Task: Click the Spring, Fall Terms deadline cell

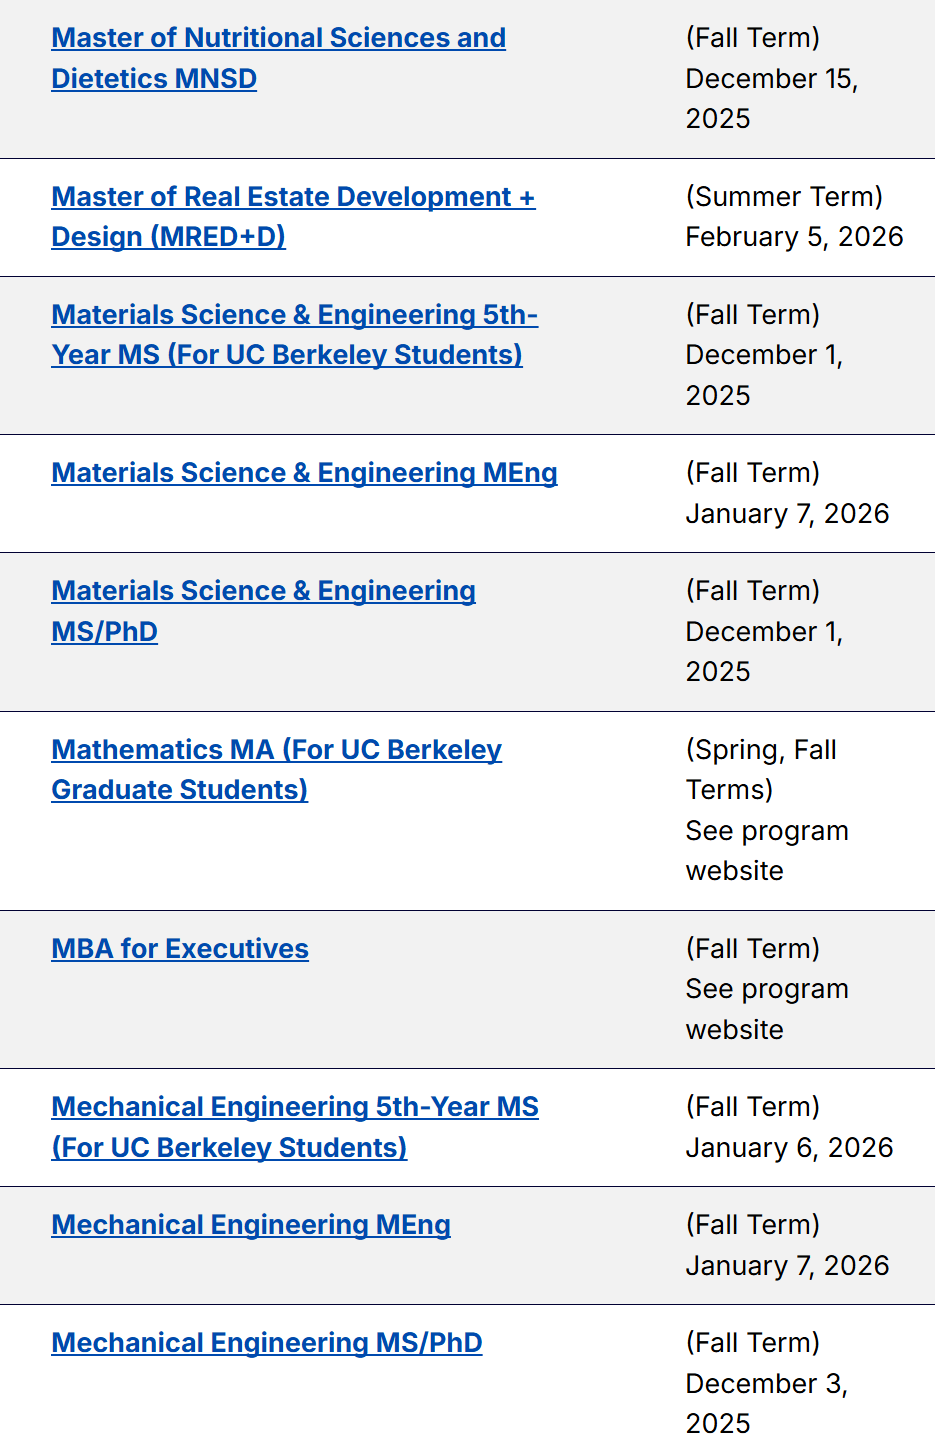Action: [x=766, y=810]
